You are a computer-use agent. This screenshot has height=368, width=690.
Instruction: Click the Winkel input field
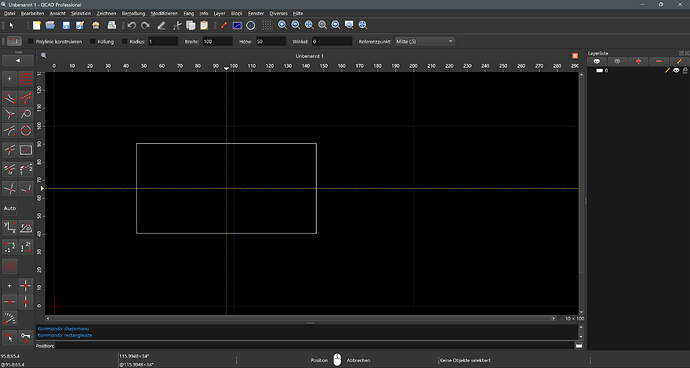pos(332,41)
